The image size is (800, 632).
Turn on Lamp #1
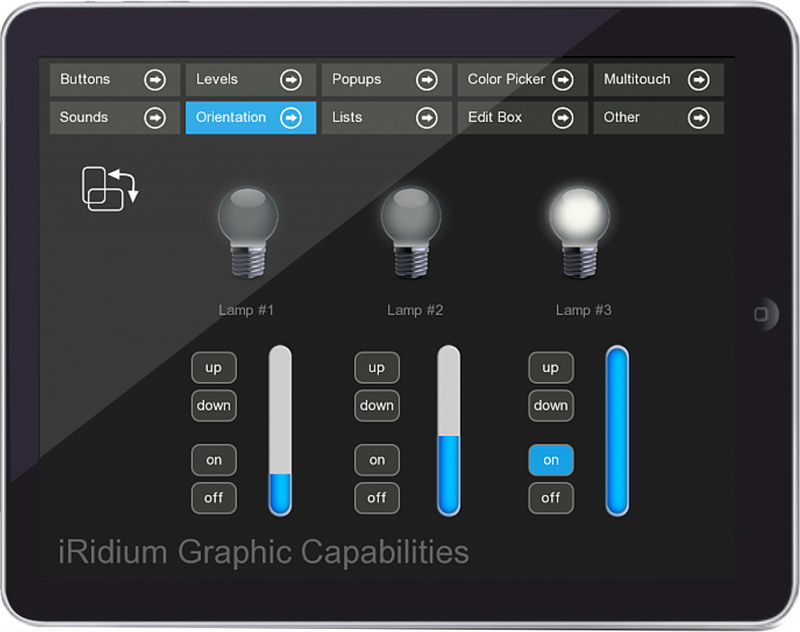(x=213, y=460)
